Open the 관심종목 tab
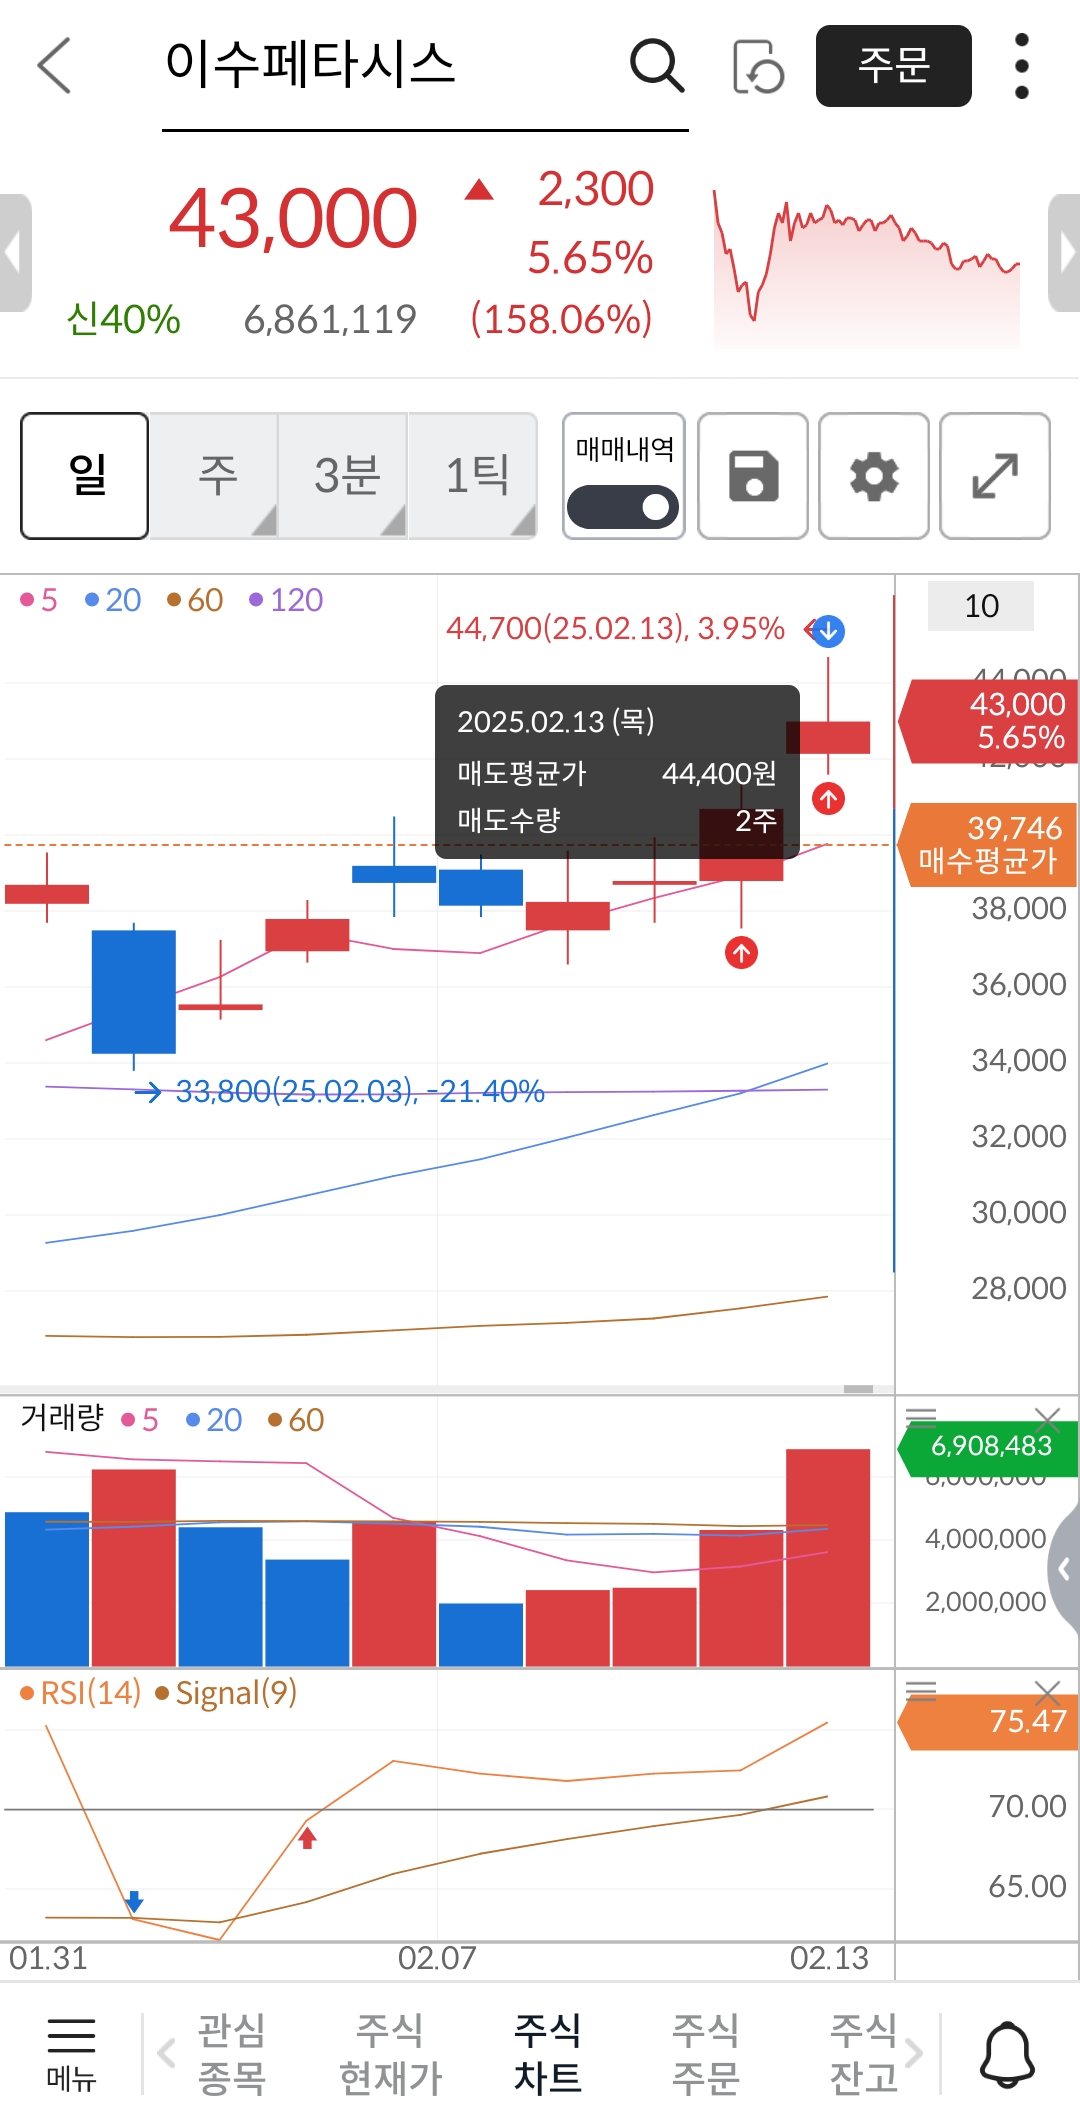The height and width of the screenshot is (2128, 1080). click(232, 2054)
